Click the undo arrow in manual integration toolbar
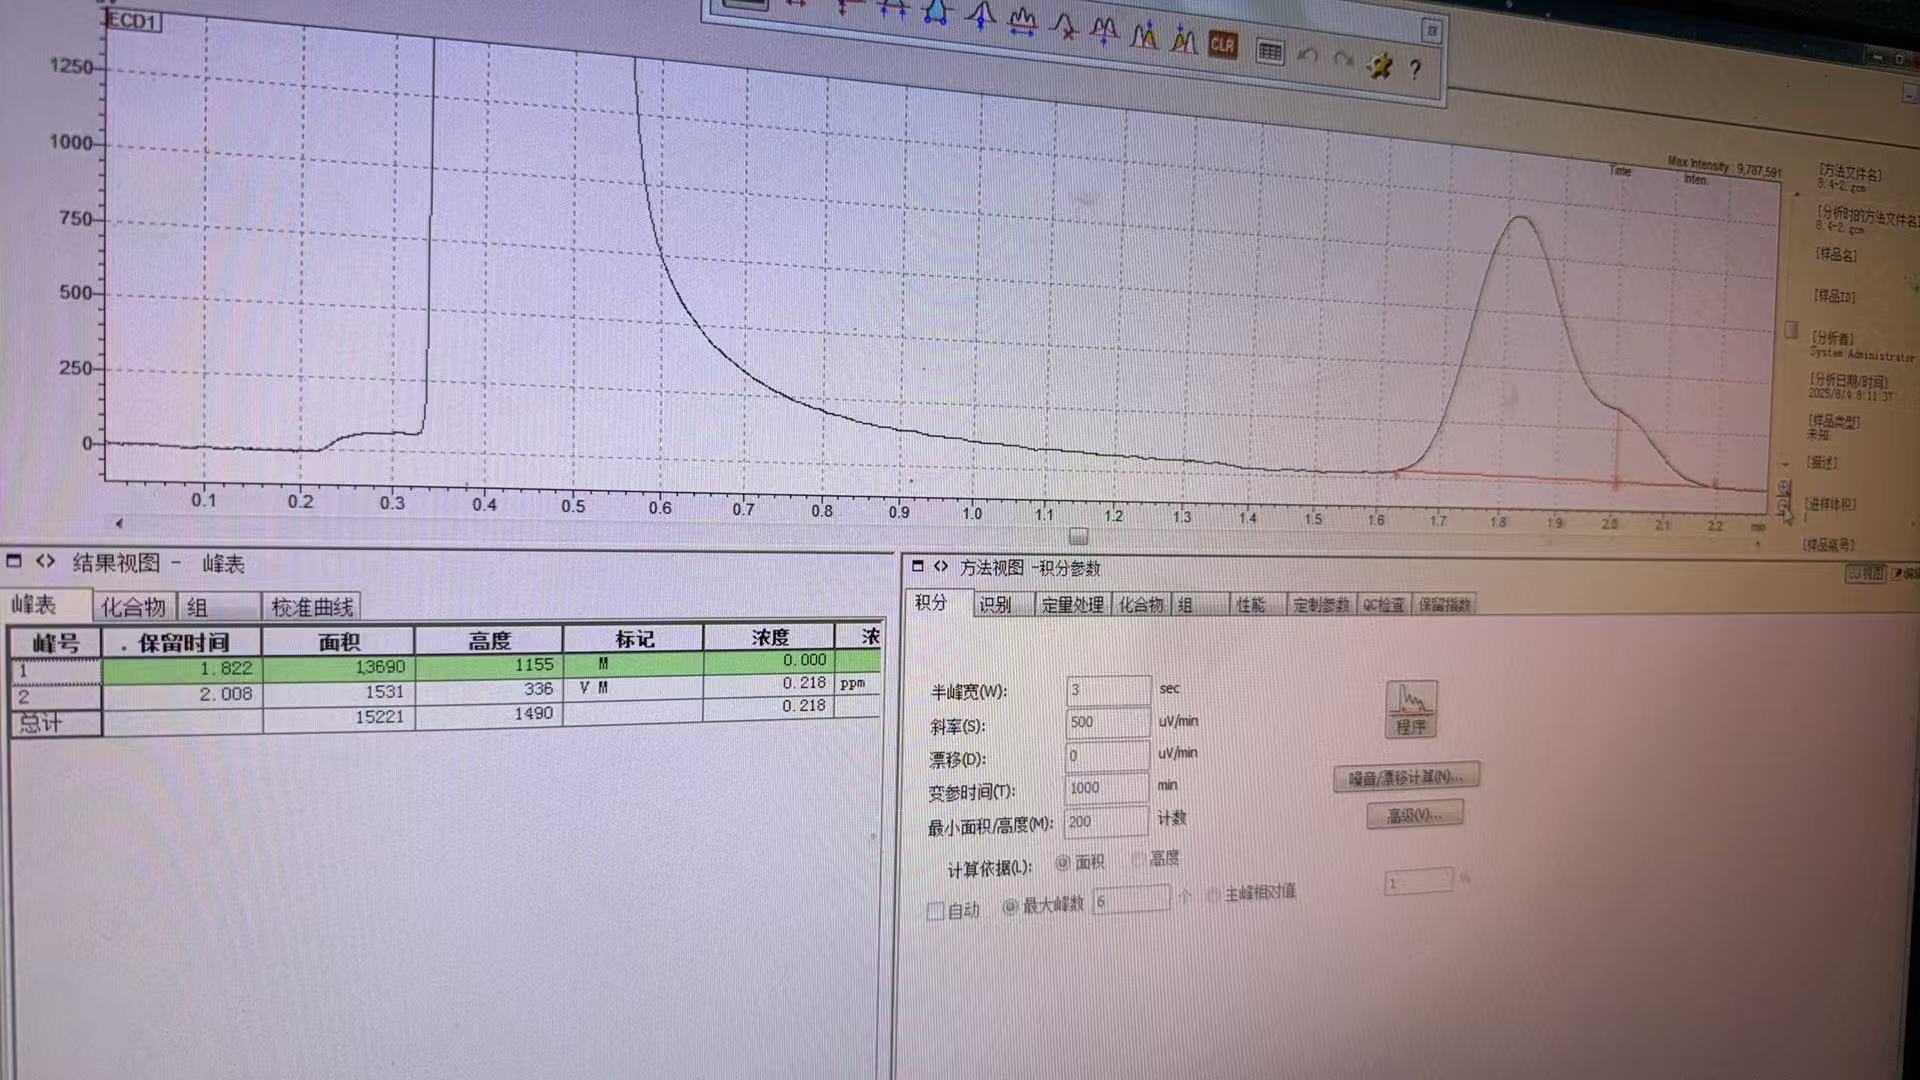 (x=1308, y=57)
